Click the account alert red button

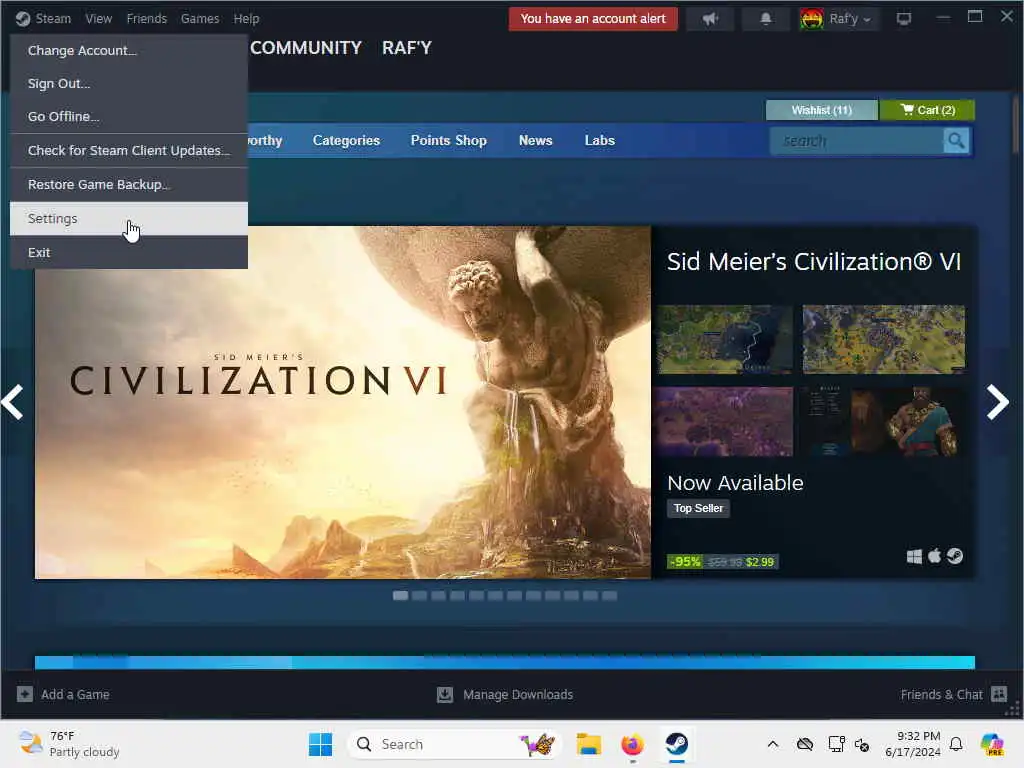593,19
